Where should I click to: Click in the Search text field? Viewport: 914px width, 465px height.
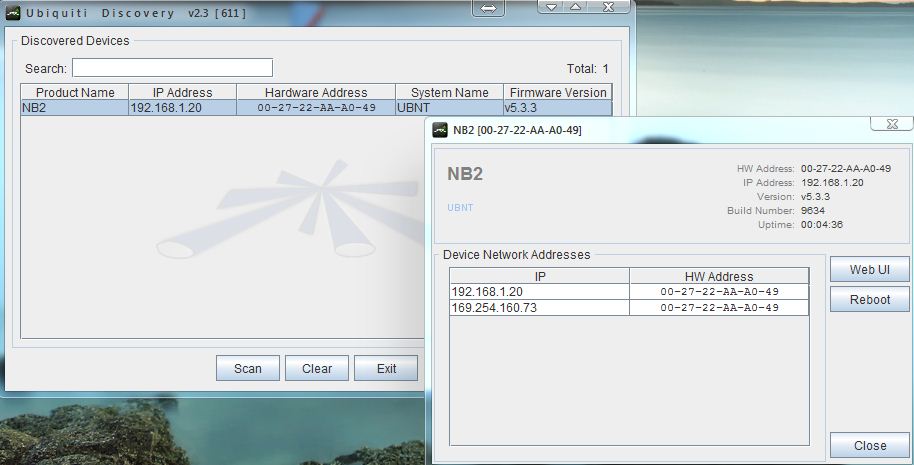click(172, 68)
